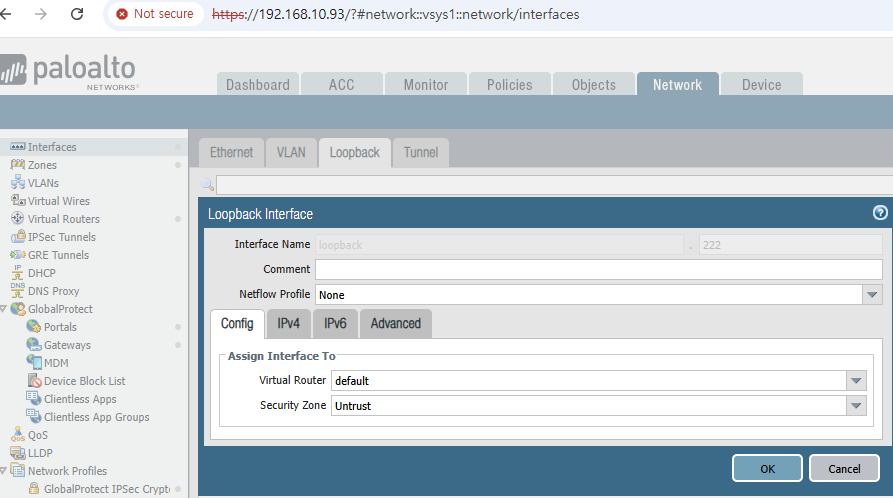The width and height of the screenshot is (893, 498).
Task: Click the IPSec Tunnels icon
Action: [18, 236]
